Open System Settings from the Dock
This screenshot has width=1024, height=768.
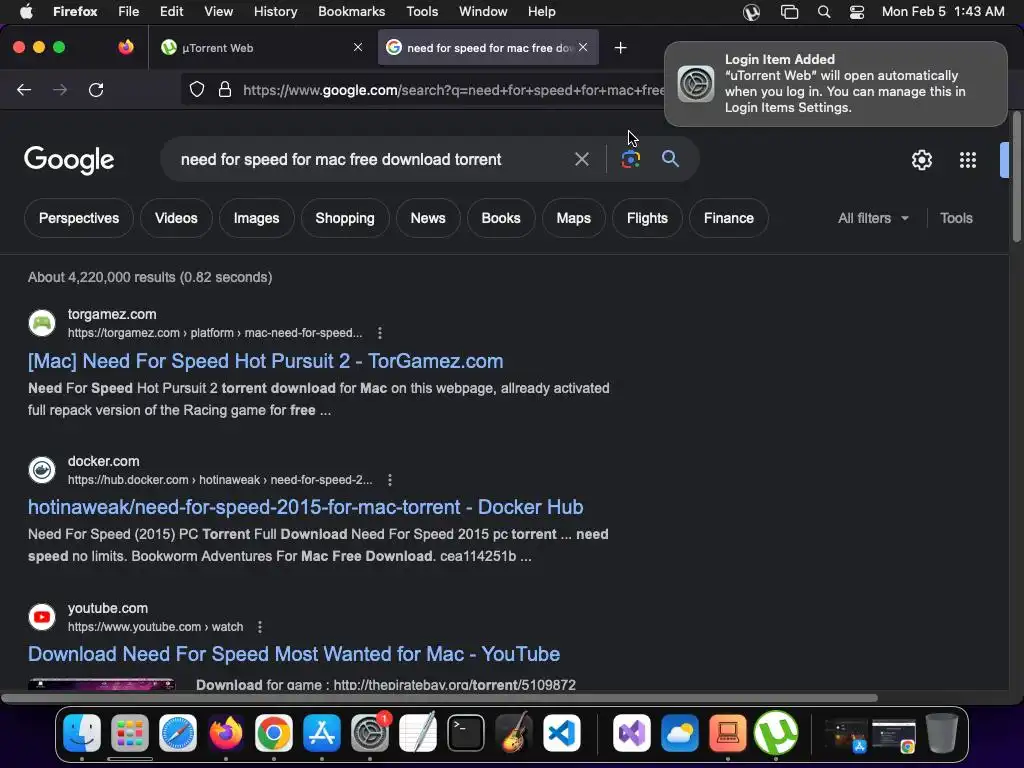370,733
